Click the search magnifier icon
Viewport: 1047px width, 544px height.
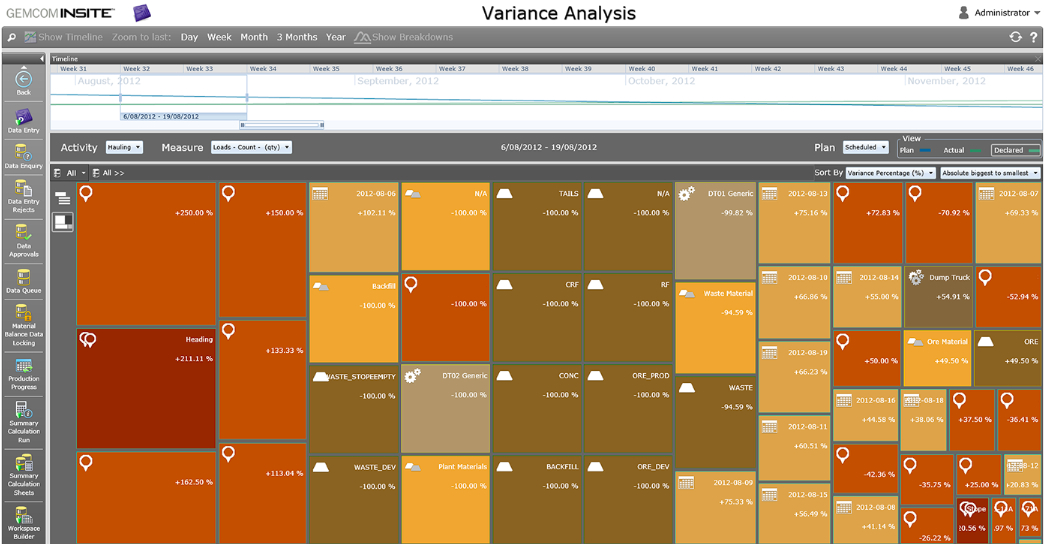point(12,37)
